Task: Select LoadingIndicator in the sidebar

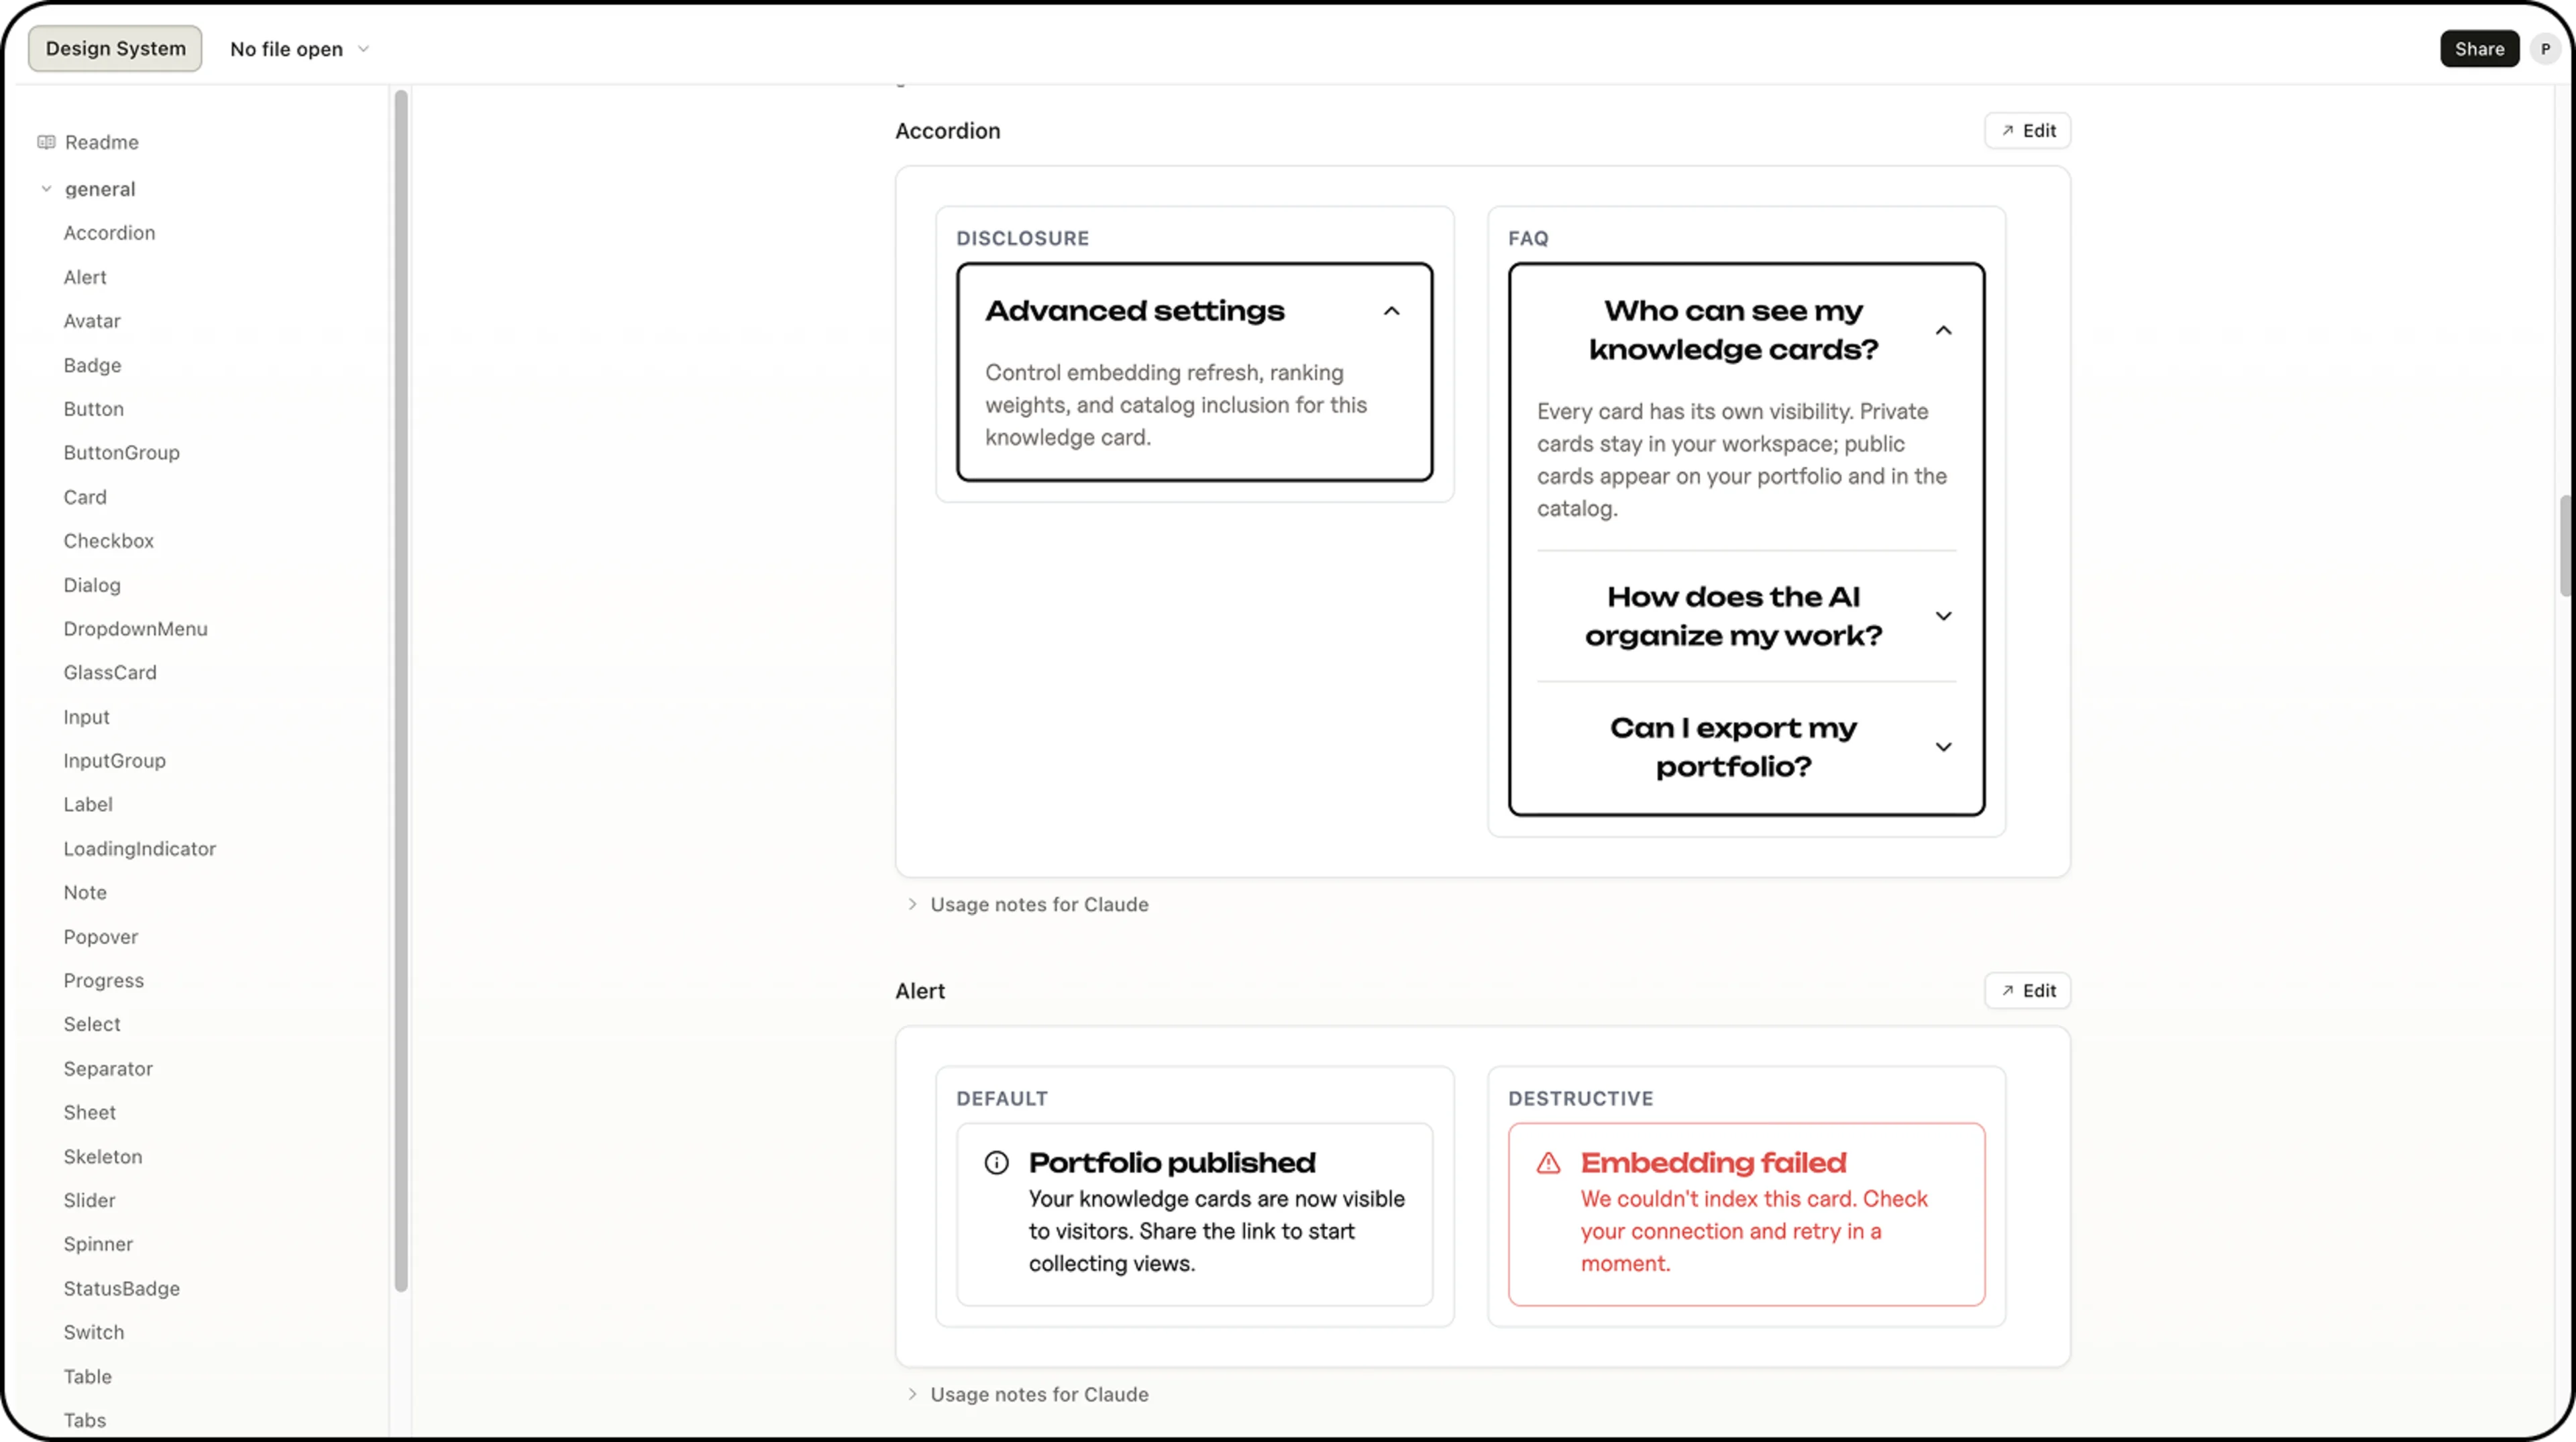Action: (140, 849)
